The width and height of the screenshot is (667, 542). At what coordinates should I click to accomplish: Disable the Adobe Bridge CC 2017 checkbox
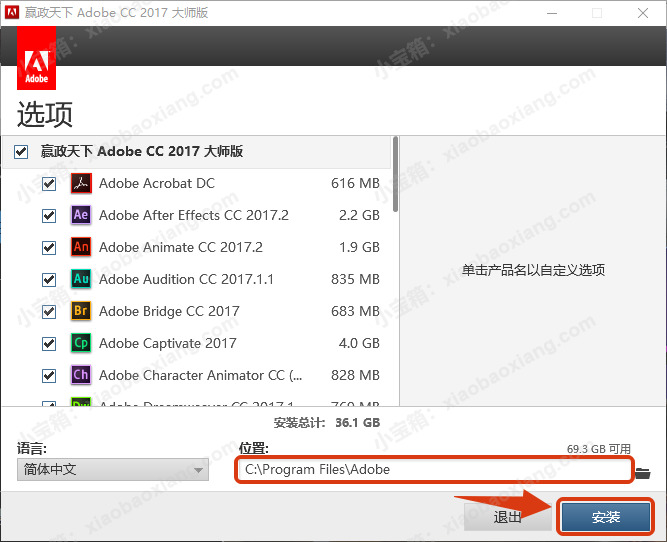49,312
